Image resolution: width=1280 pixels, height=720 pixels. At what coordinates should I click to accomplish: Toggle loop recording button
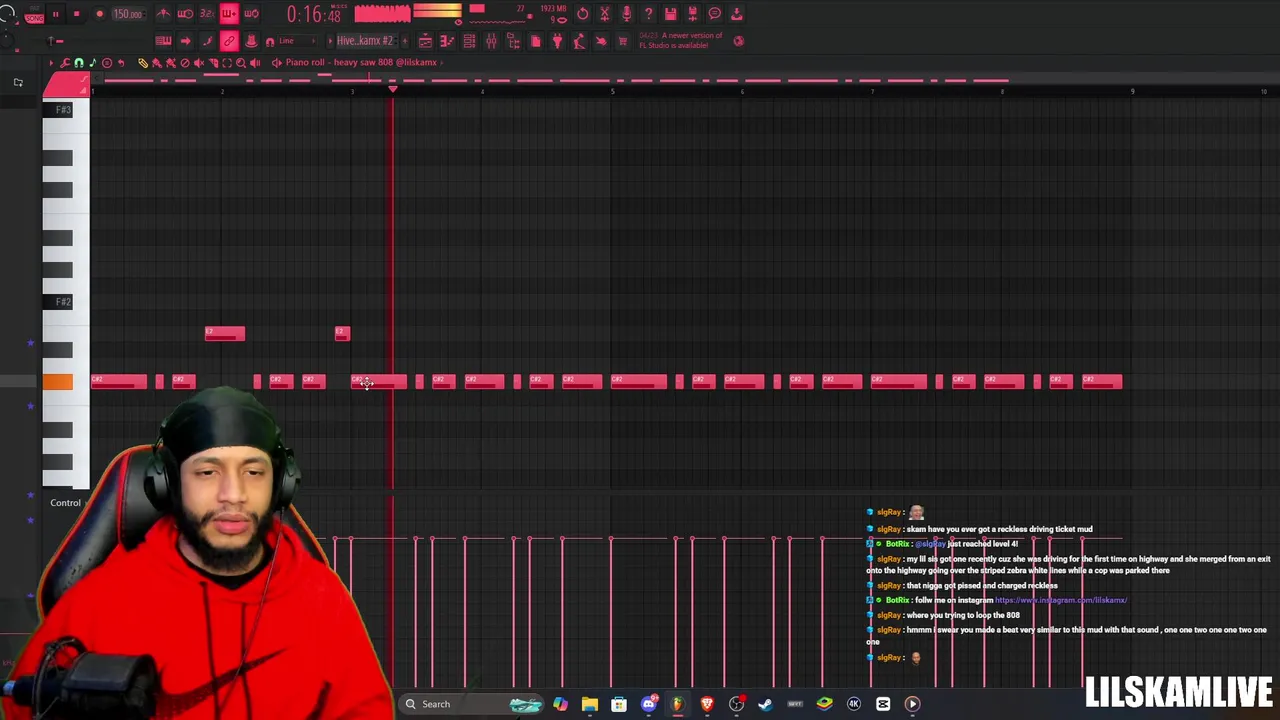tap(251, 14)
